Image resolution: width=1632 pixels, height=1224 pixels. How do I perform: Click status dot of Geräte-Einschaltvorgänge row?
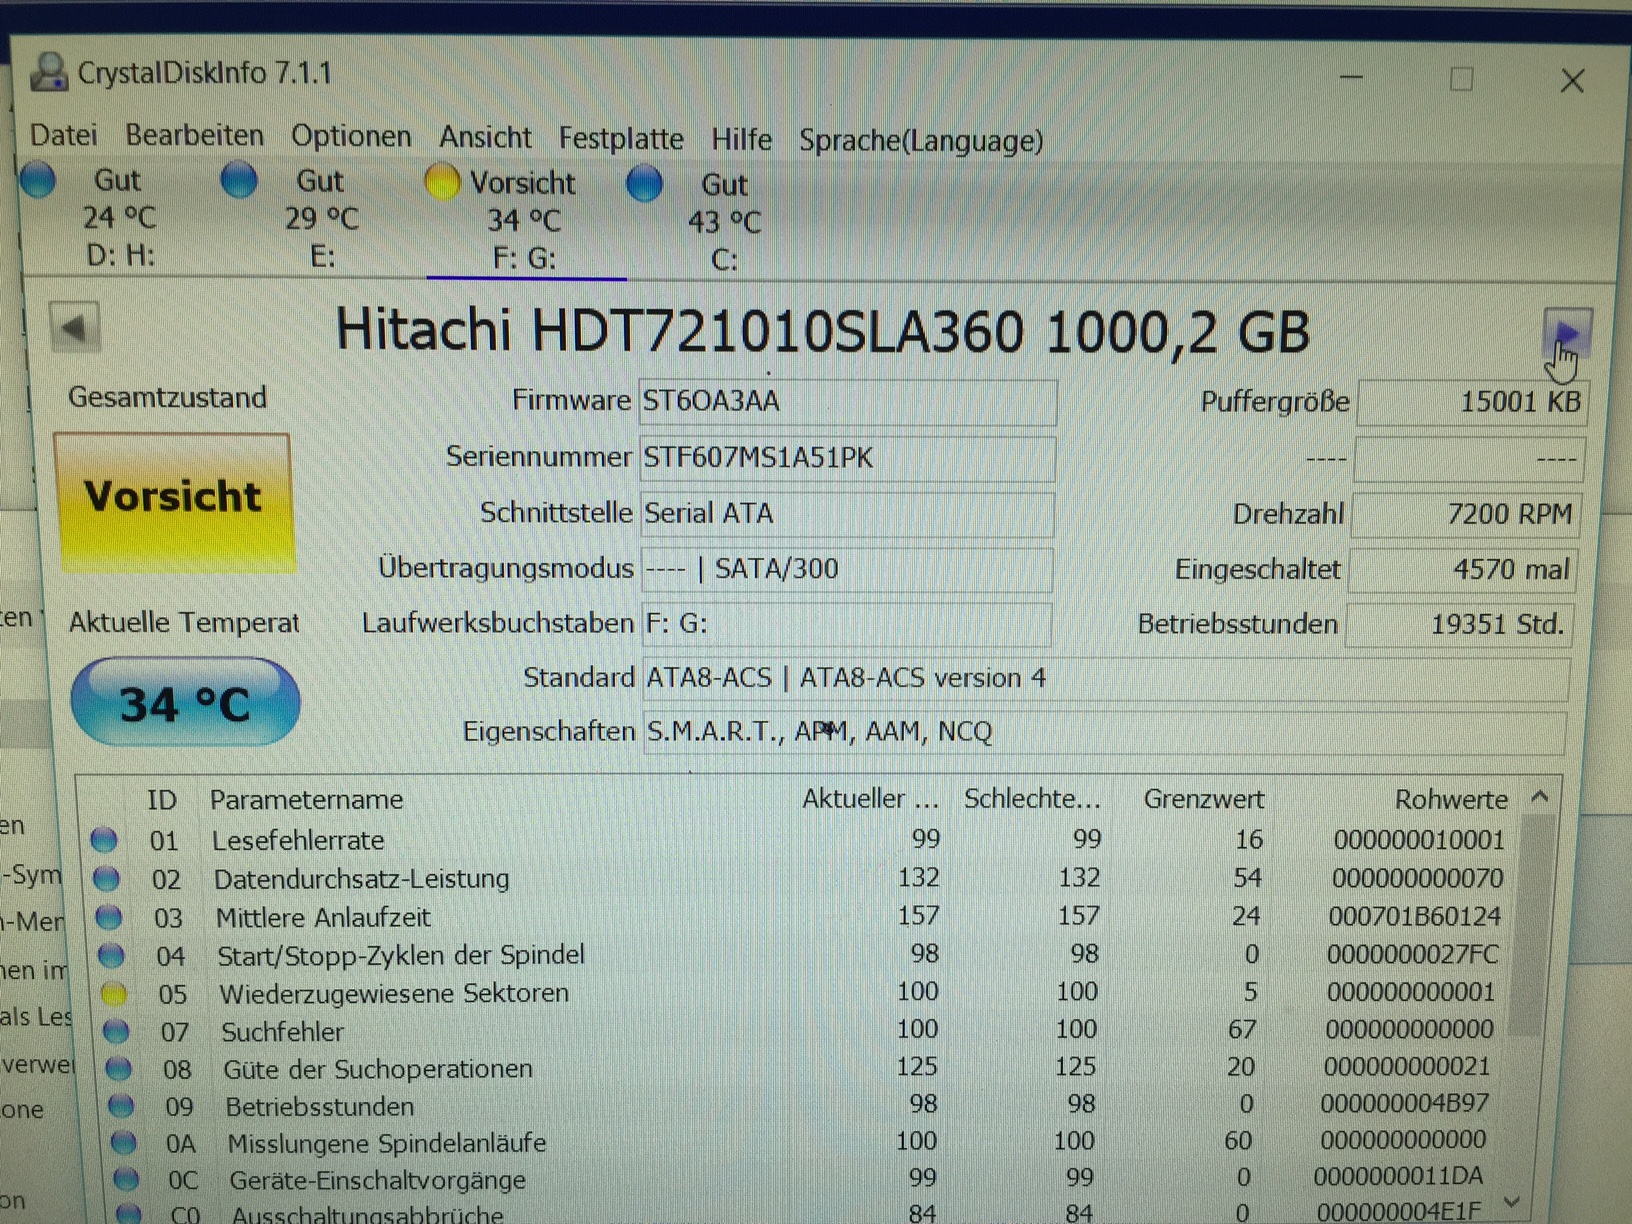pos(126,1180)
